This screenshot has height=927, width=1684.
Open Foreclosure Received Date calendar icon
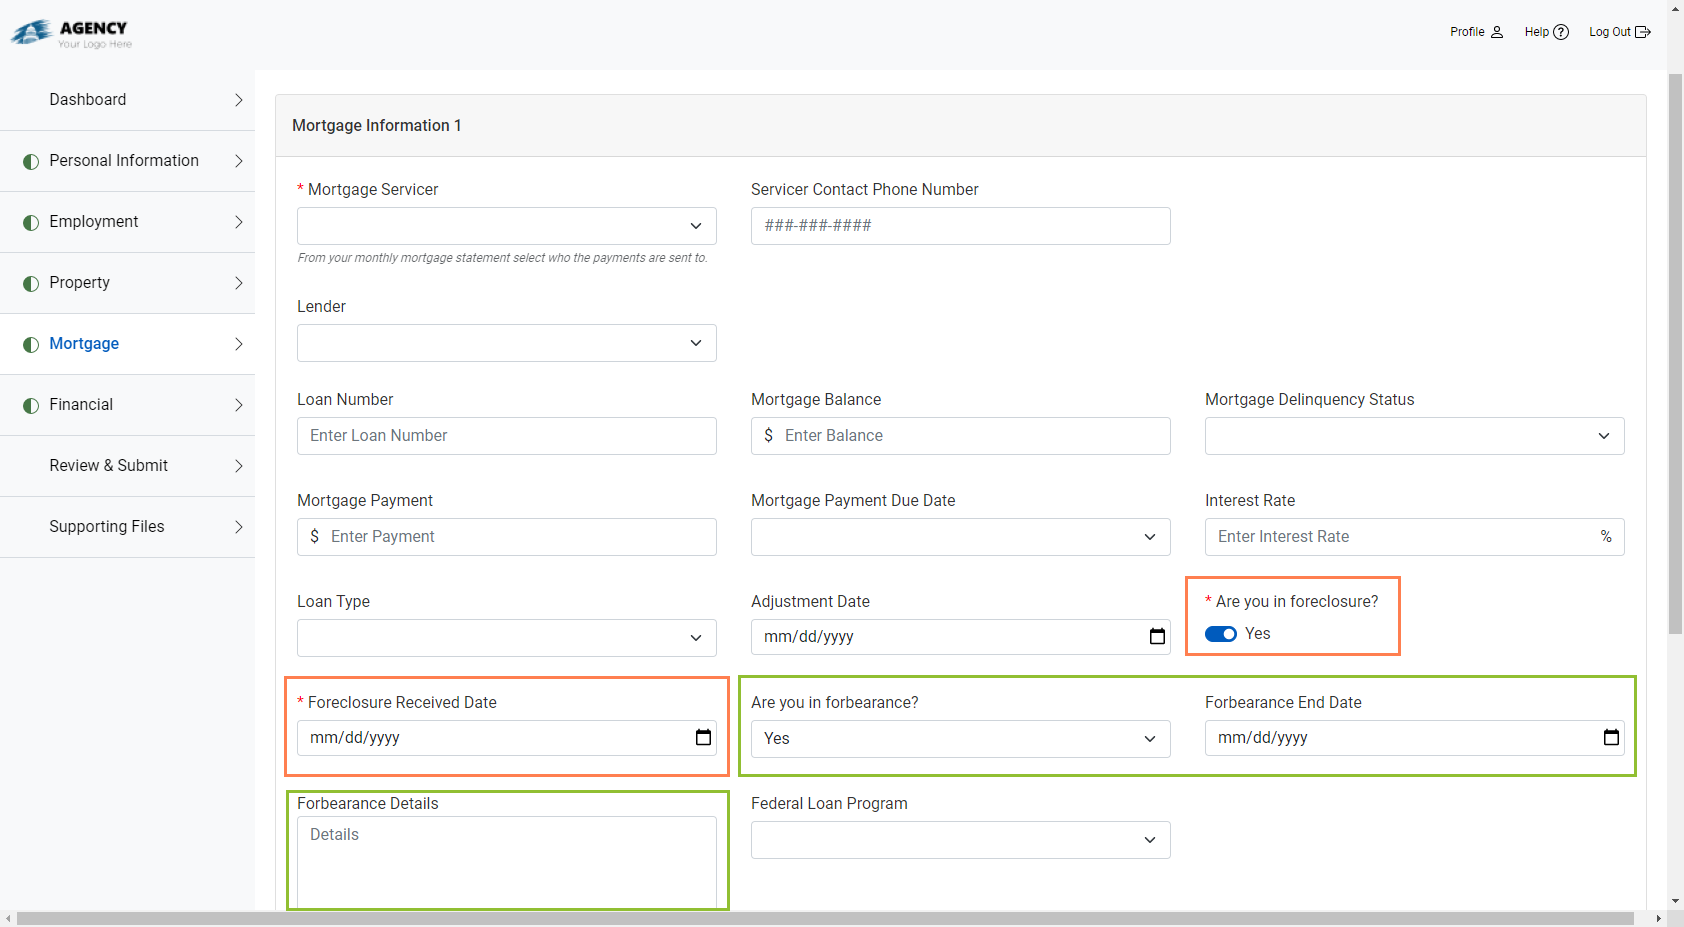point(703,738)
